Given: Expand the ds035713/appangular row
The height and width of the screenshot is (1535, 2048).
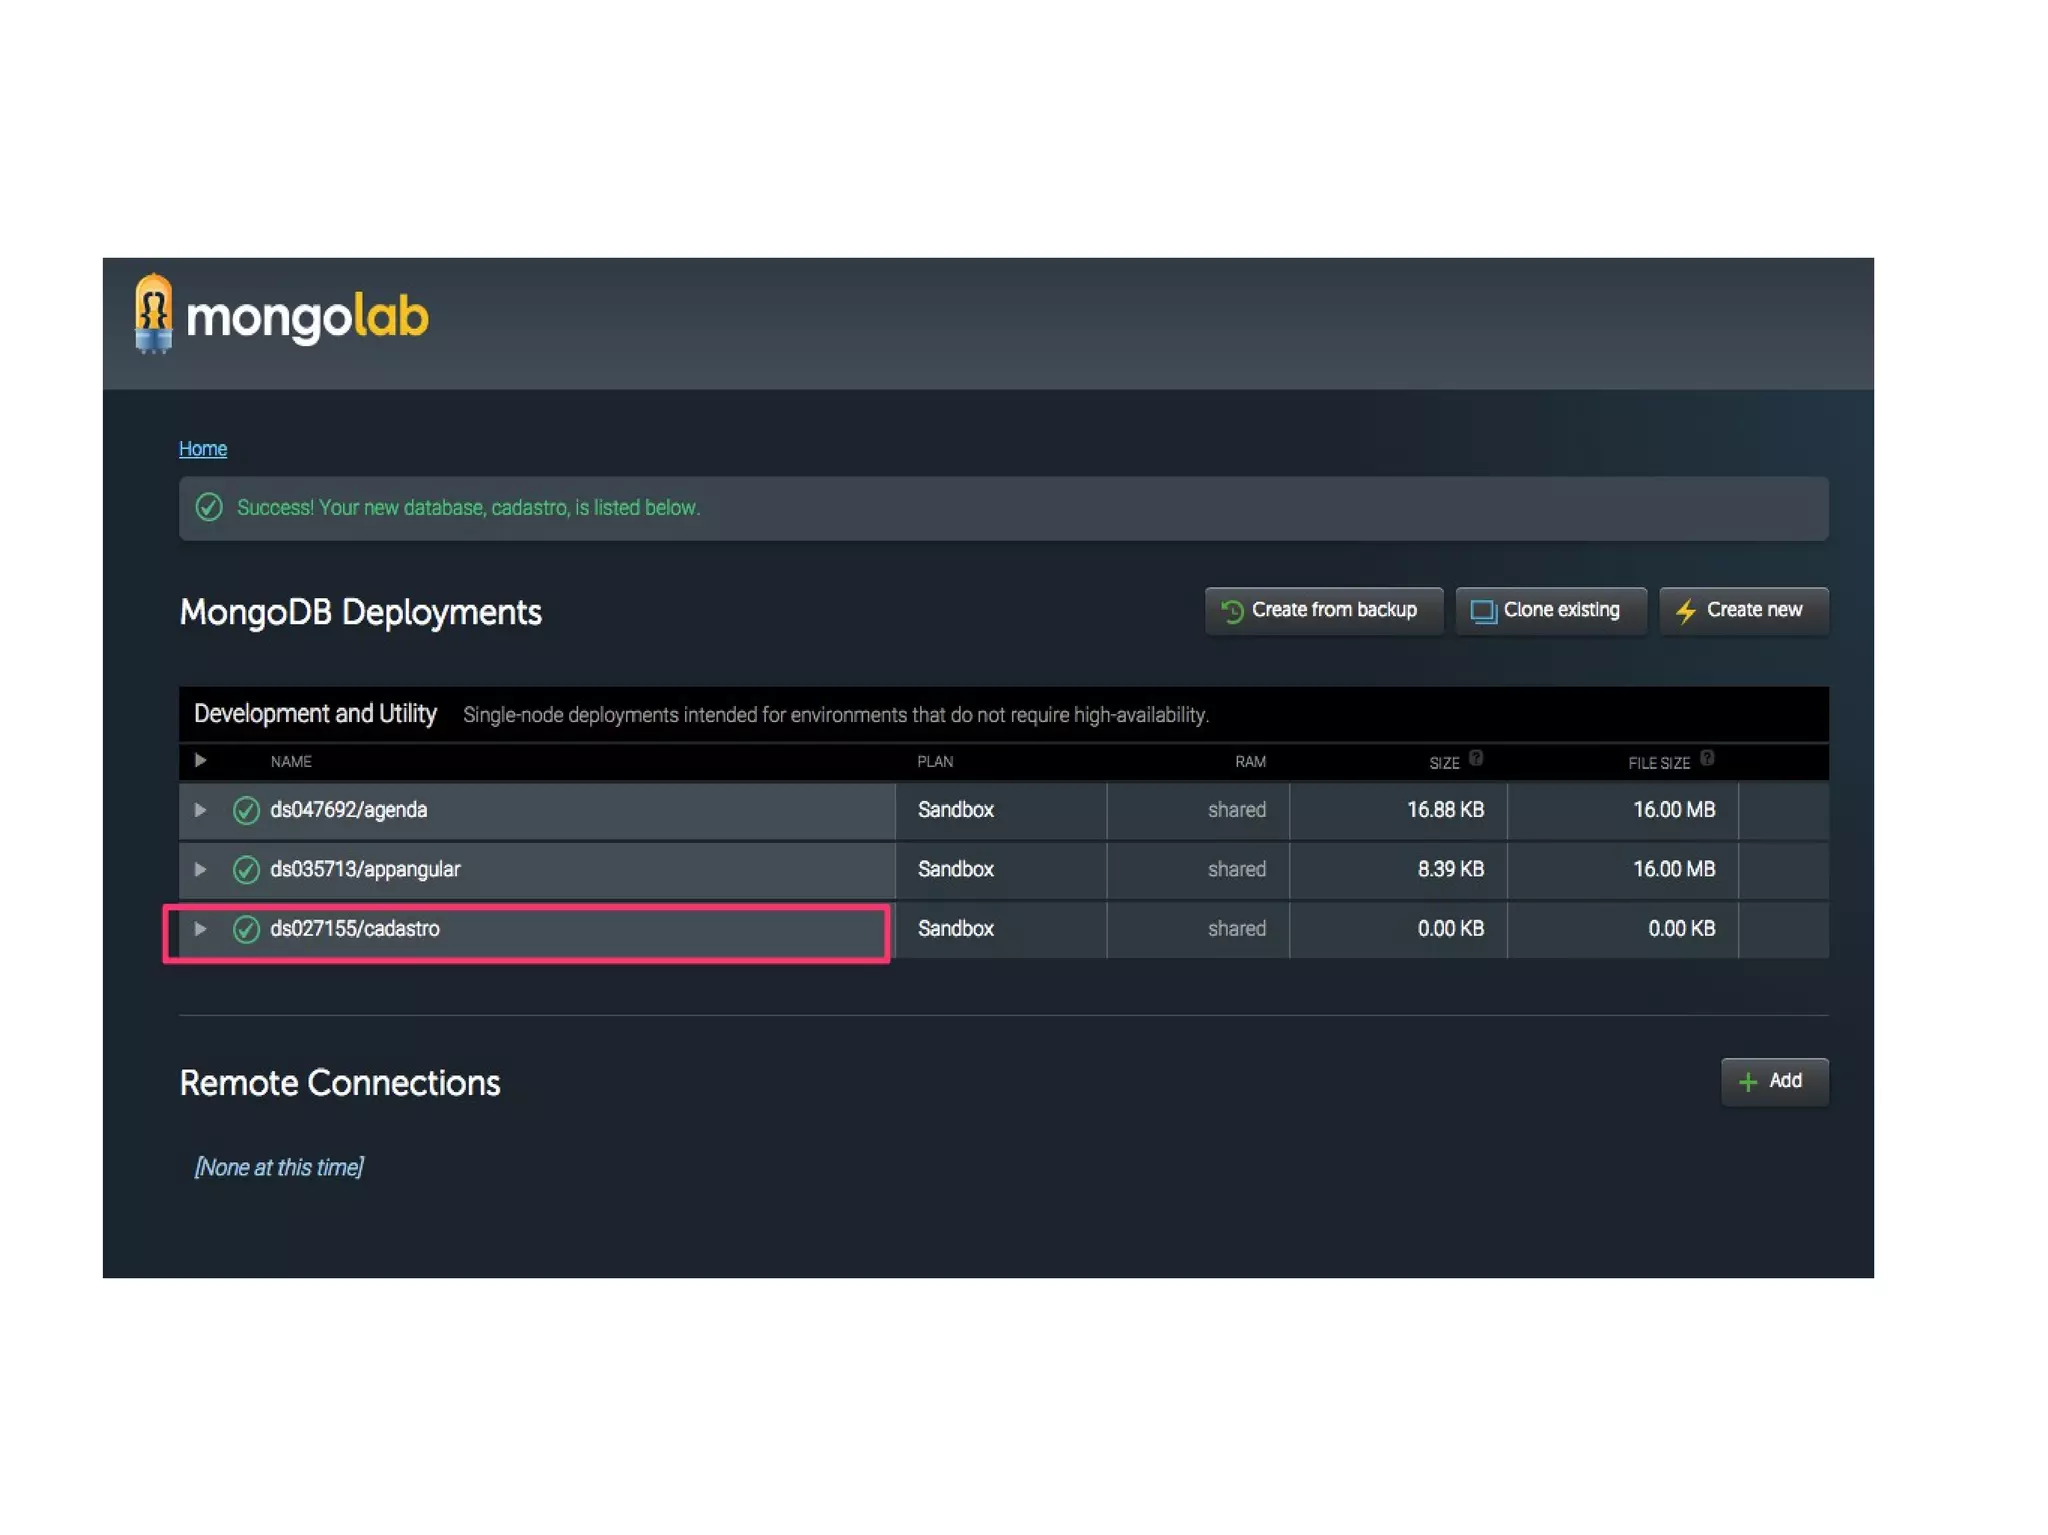Looking at the screenshot, I should tap(200, 870).
